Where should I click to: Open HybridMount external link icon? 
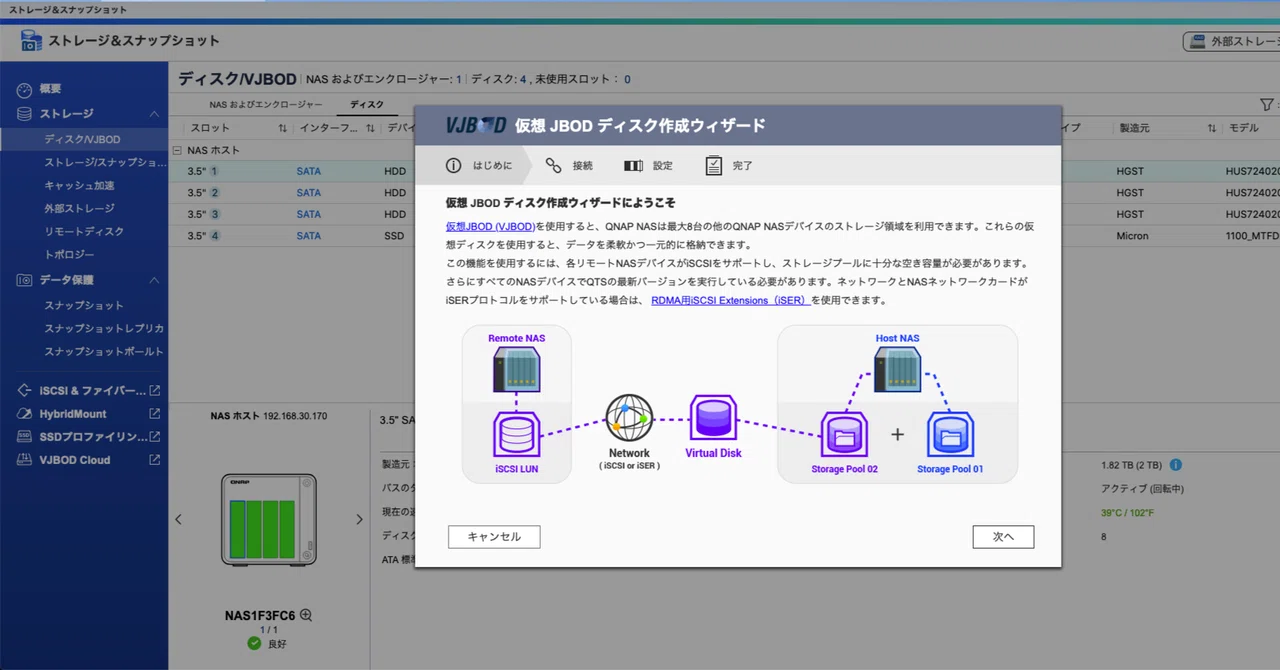154,413
